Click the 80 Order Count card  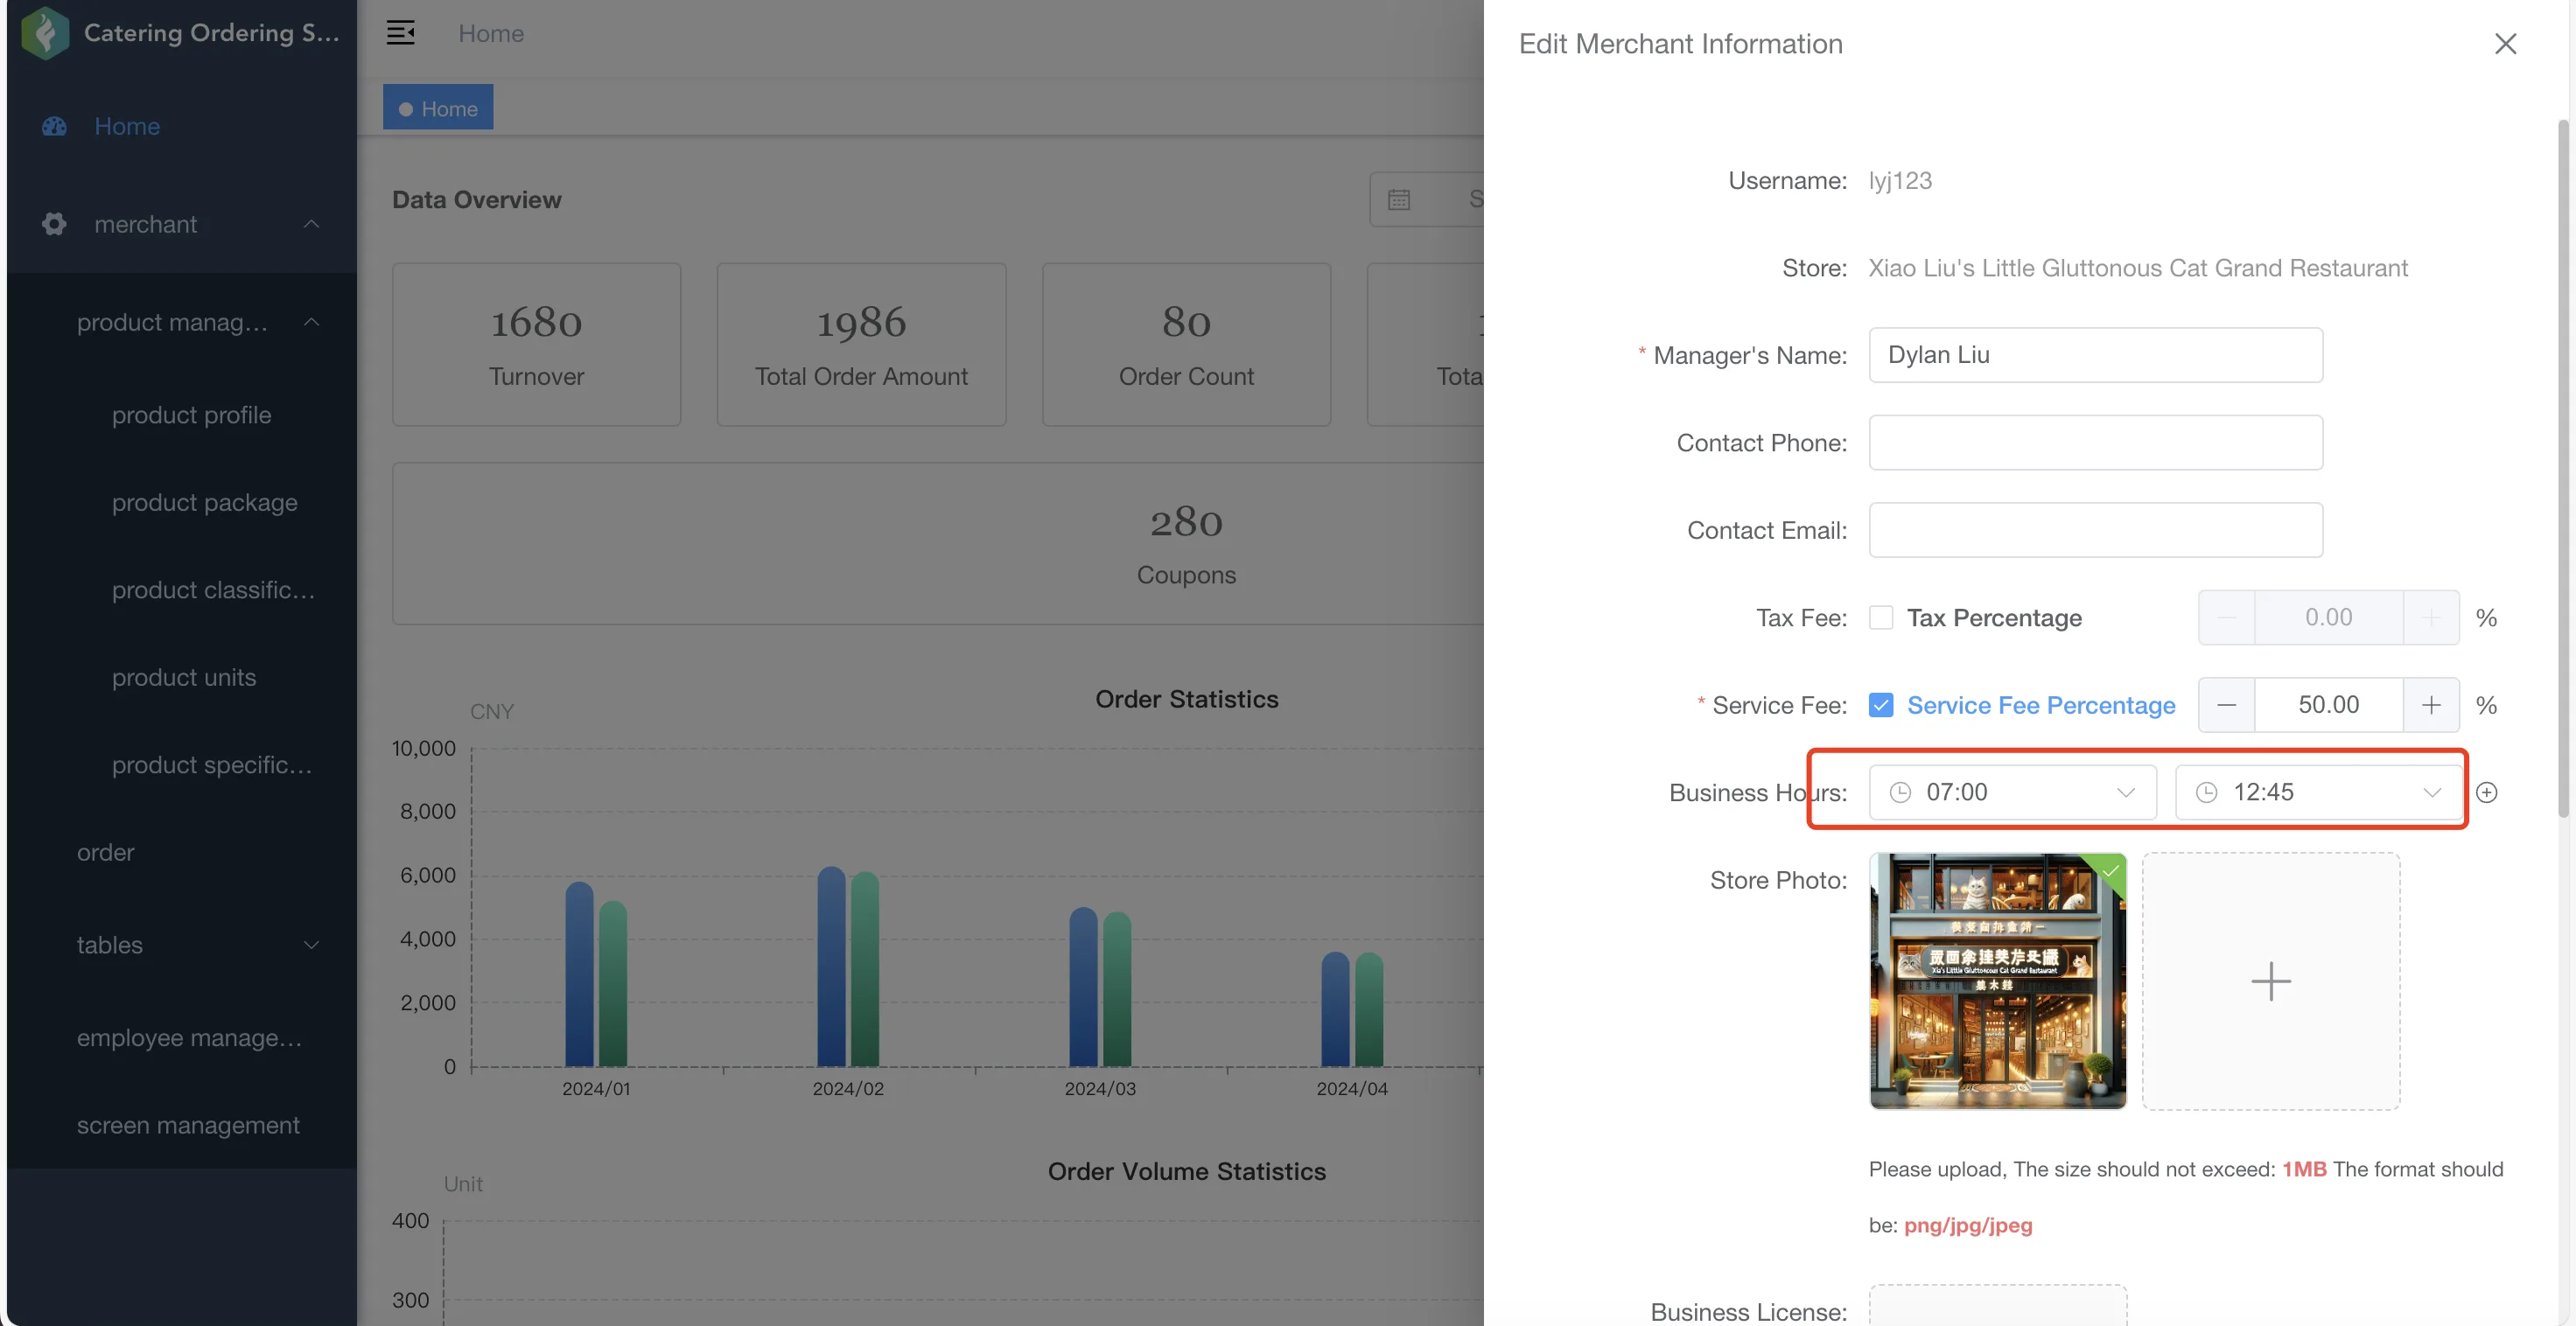point(1186,345)
